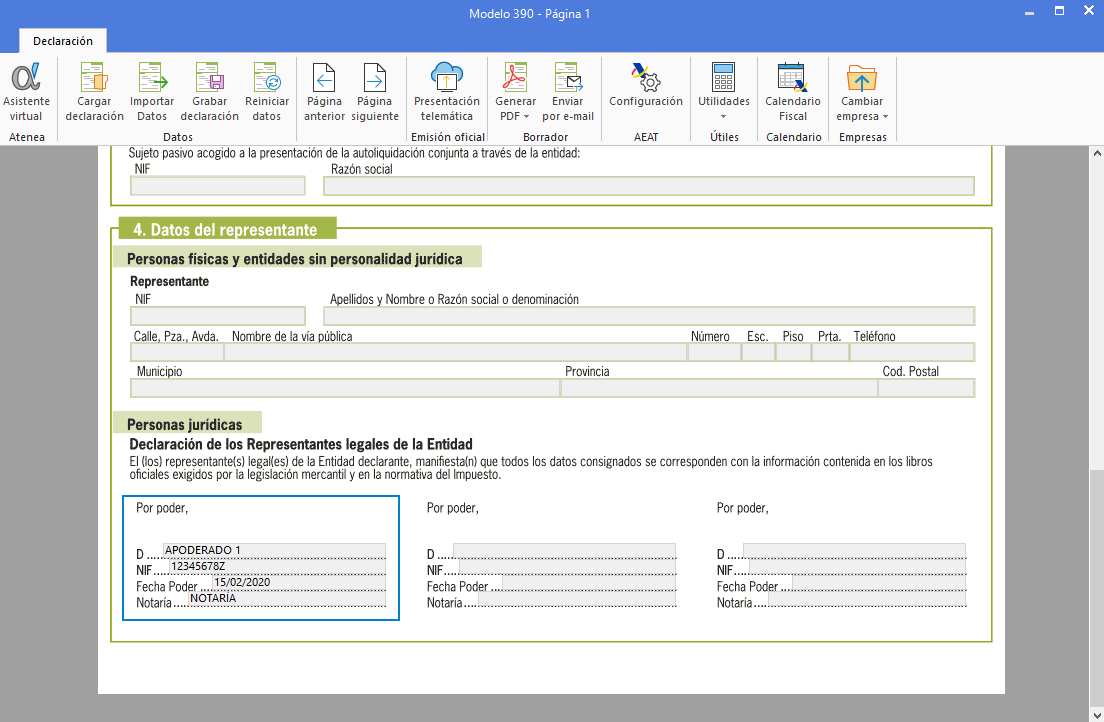The width and height of the screenshot is (1104, 722).
Task: Click Notaría field containing NOTARIA
Action: tap(287, 599)
